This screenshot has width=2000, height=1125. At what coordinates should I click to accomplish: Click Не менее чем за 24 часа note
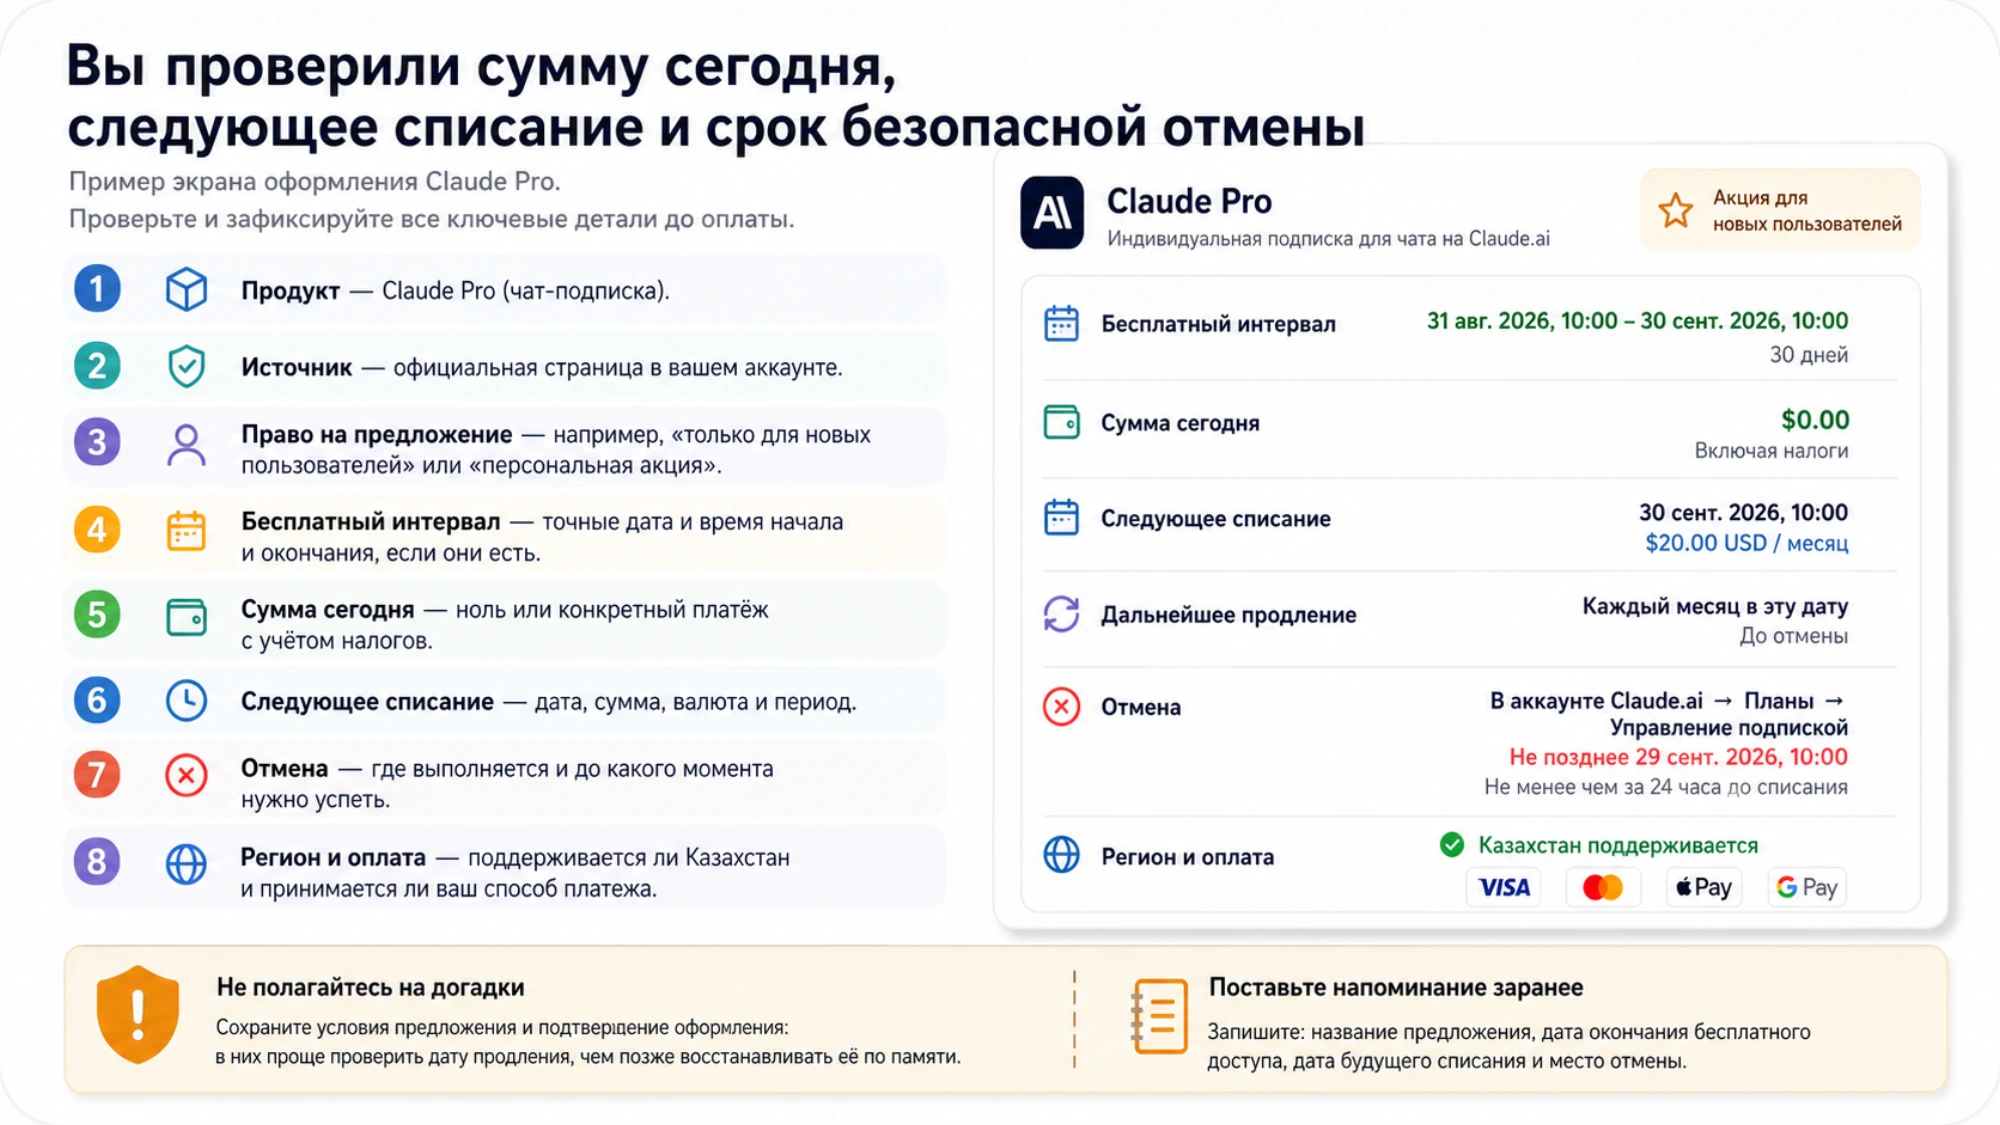pyautogui.click(x=1665, y=787)
